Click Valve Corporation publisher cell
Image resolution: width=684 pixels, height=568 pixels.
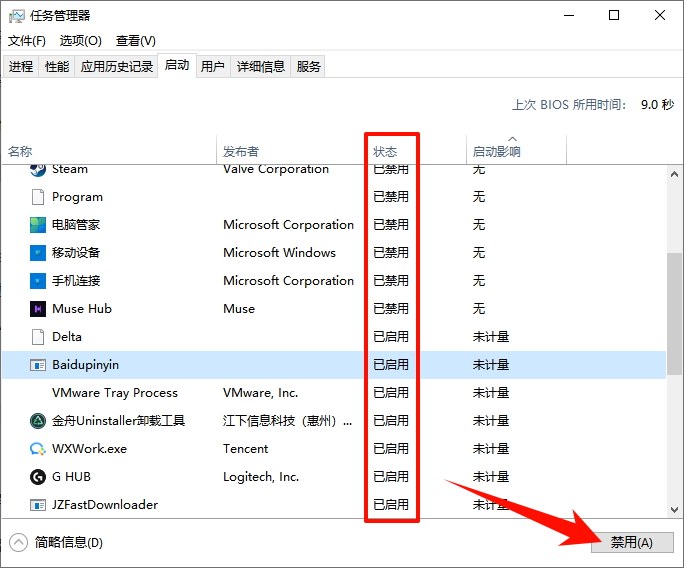click(x=276, y=170)
